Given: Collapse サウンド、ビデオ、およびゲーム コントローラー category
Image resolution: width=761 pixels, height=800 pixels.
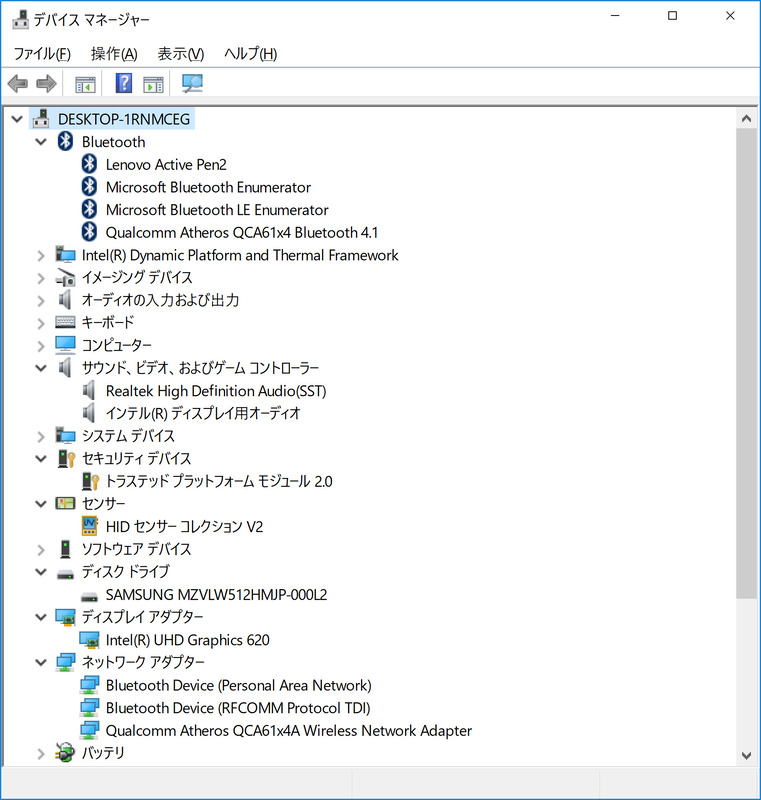Looking at the screenshot, I should tap(41, 368).
